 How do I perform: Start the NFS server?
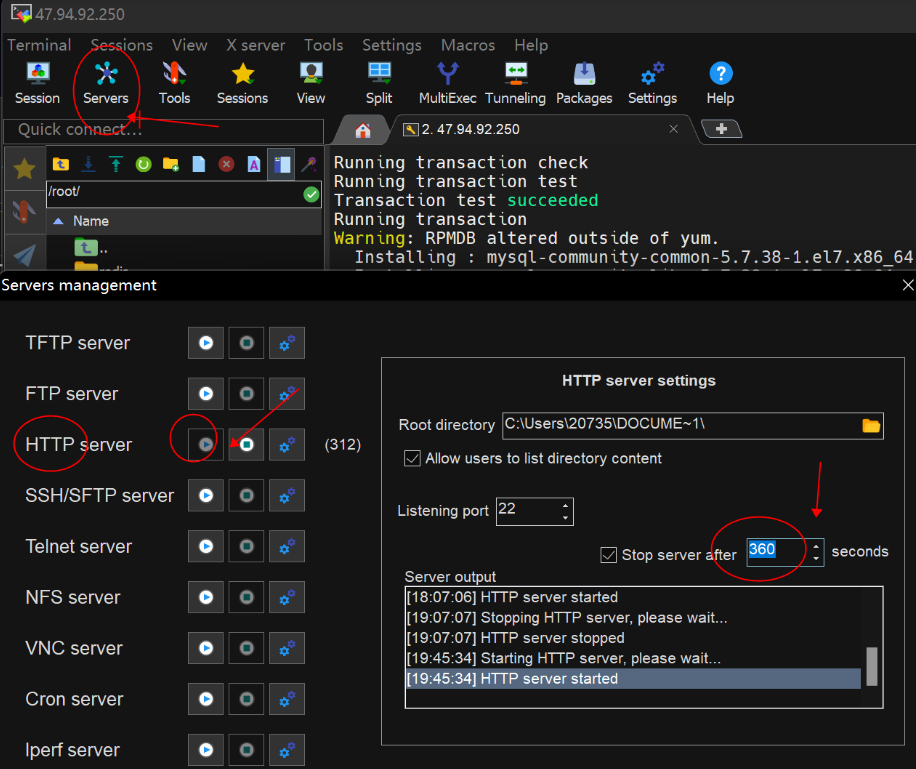point(206,597)
